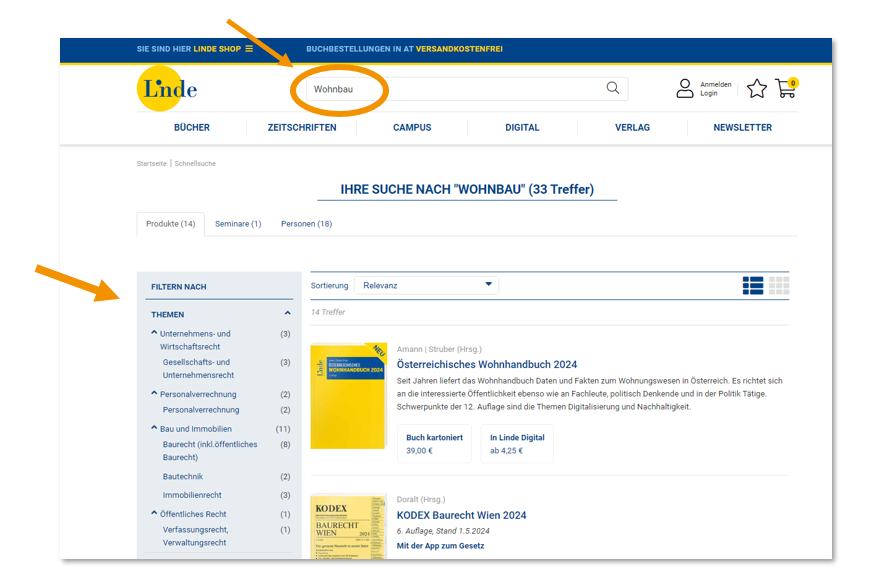881x587 pixels.
Task: Click the LINDE SHOP header link
Action: 217,49
